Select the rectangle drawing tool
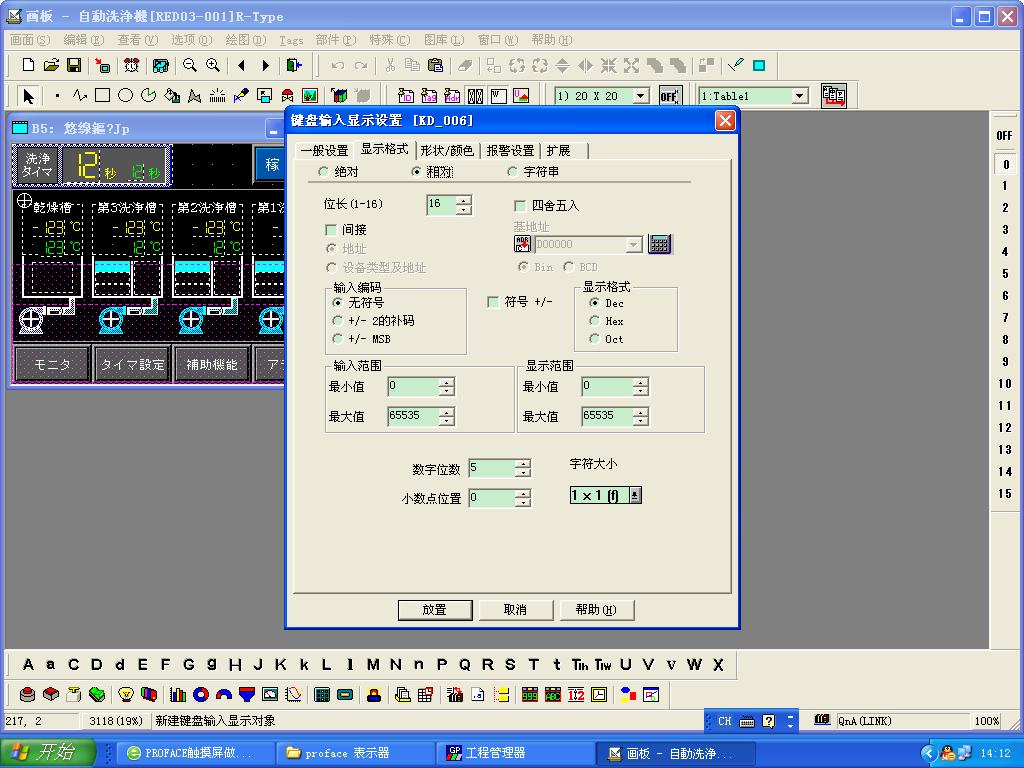This screenshot has height=768, width=1024. [x=102, y=96]
